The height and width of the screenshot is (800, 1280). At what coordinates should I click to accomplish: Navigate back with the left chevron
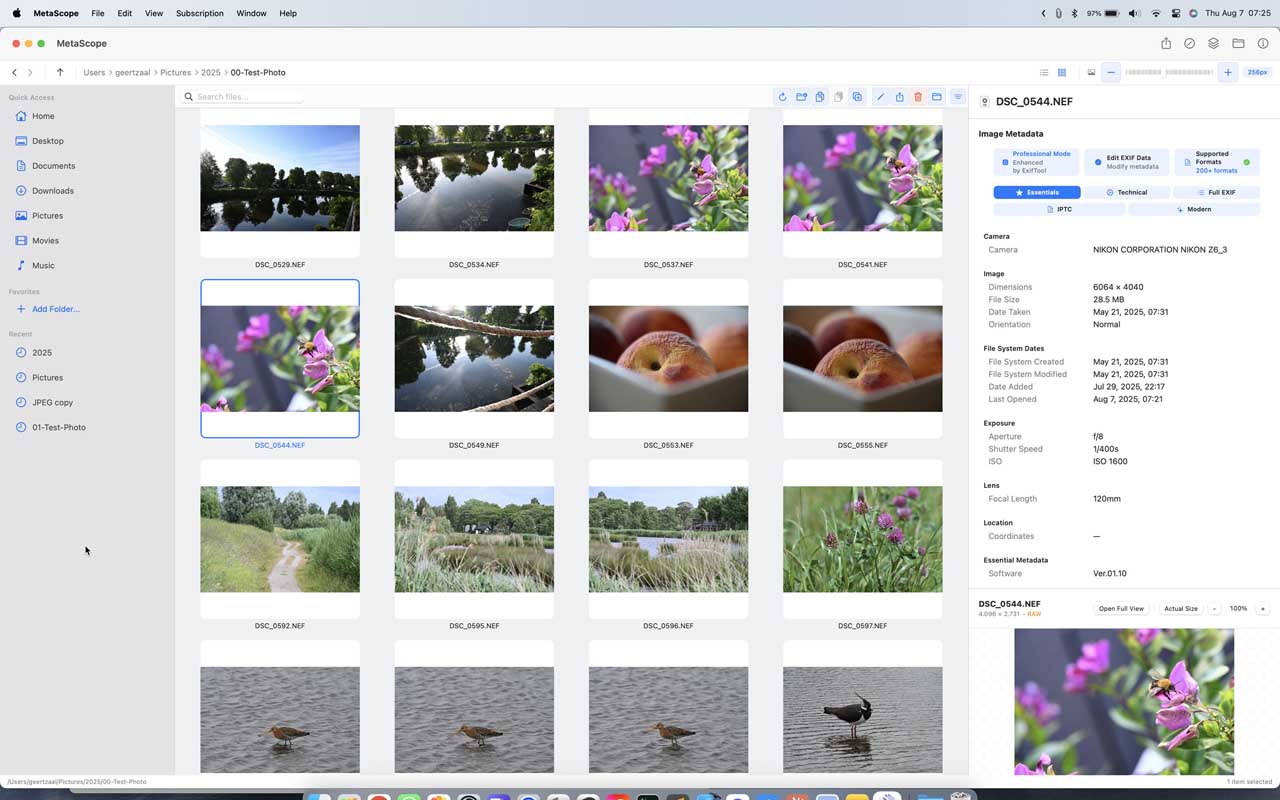click(x=14, y=72)
